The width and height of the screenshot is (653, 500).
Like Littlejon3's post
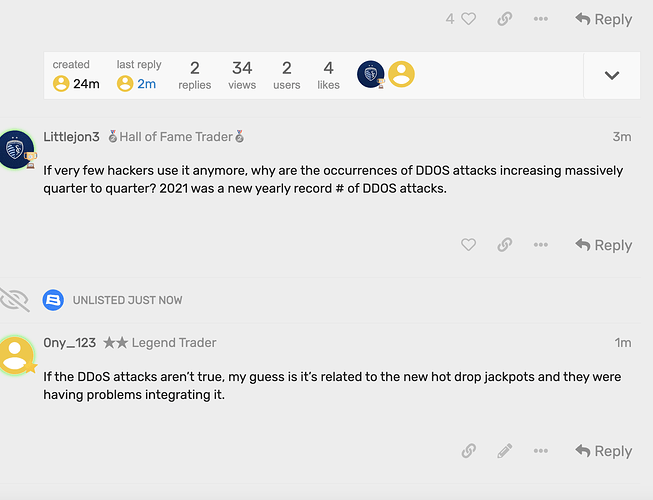click(468, 245)
